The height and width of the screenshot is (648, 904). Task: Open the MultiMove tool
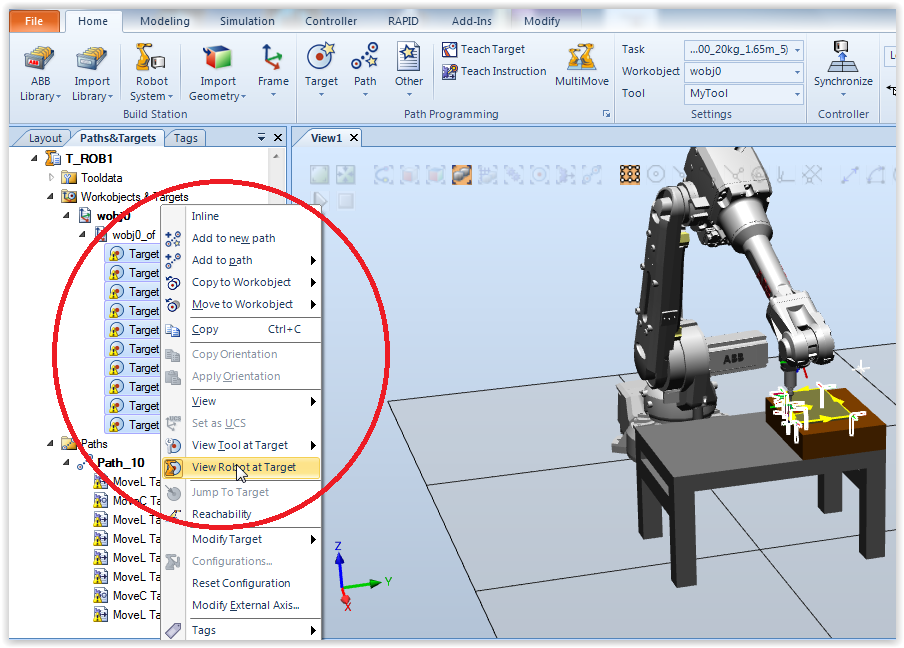pos(582,65)
